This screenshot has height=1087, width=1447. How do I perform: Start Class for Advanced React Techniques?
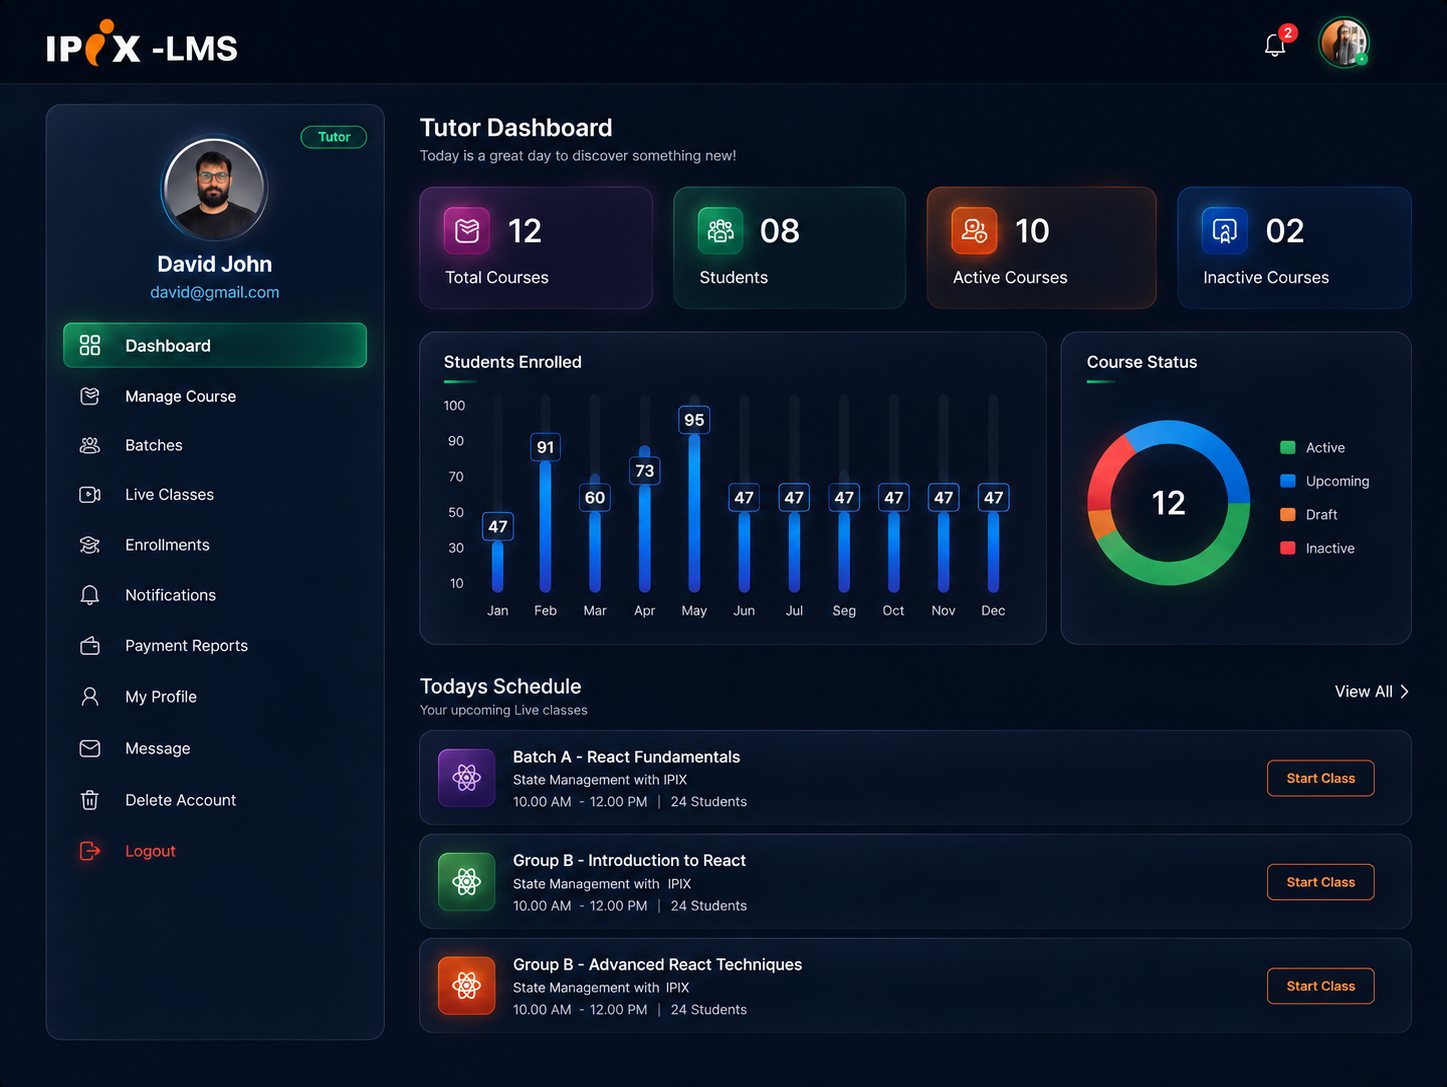(1321, 986)
